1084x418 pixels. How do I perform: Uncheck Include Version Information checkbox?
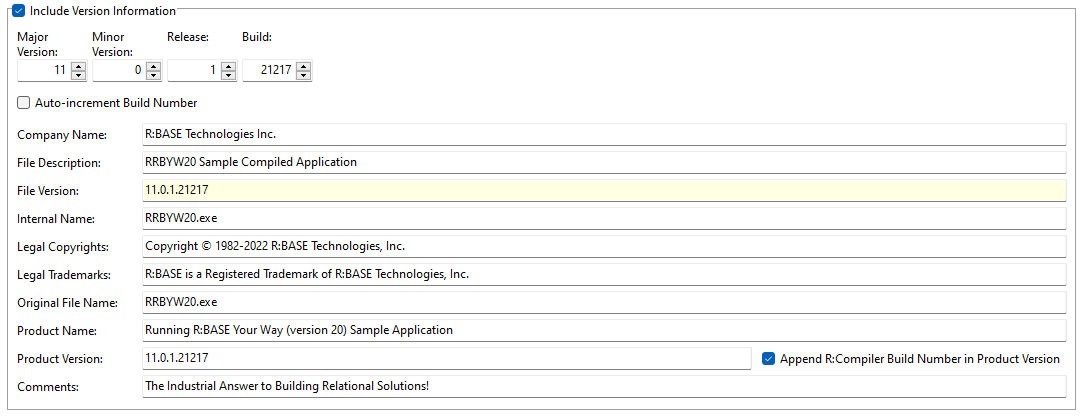[19, 10]
